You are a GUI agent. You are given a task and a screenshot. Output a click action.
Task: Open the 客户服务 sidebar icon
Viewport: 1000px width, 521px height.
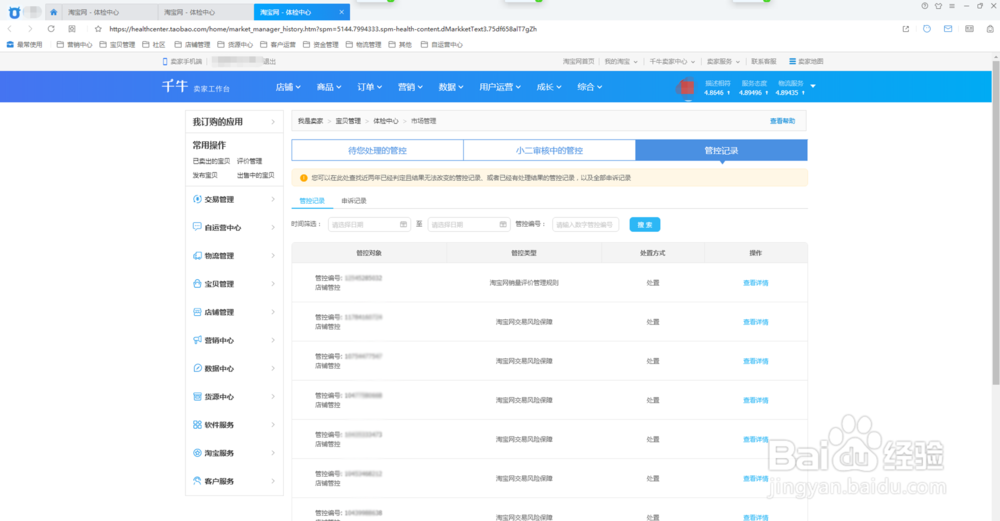(197, 481)
